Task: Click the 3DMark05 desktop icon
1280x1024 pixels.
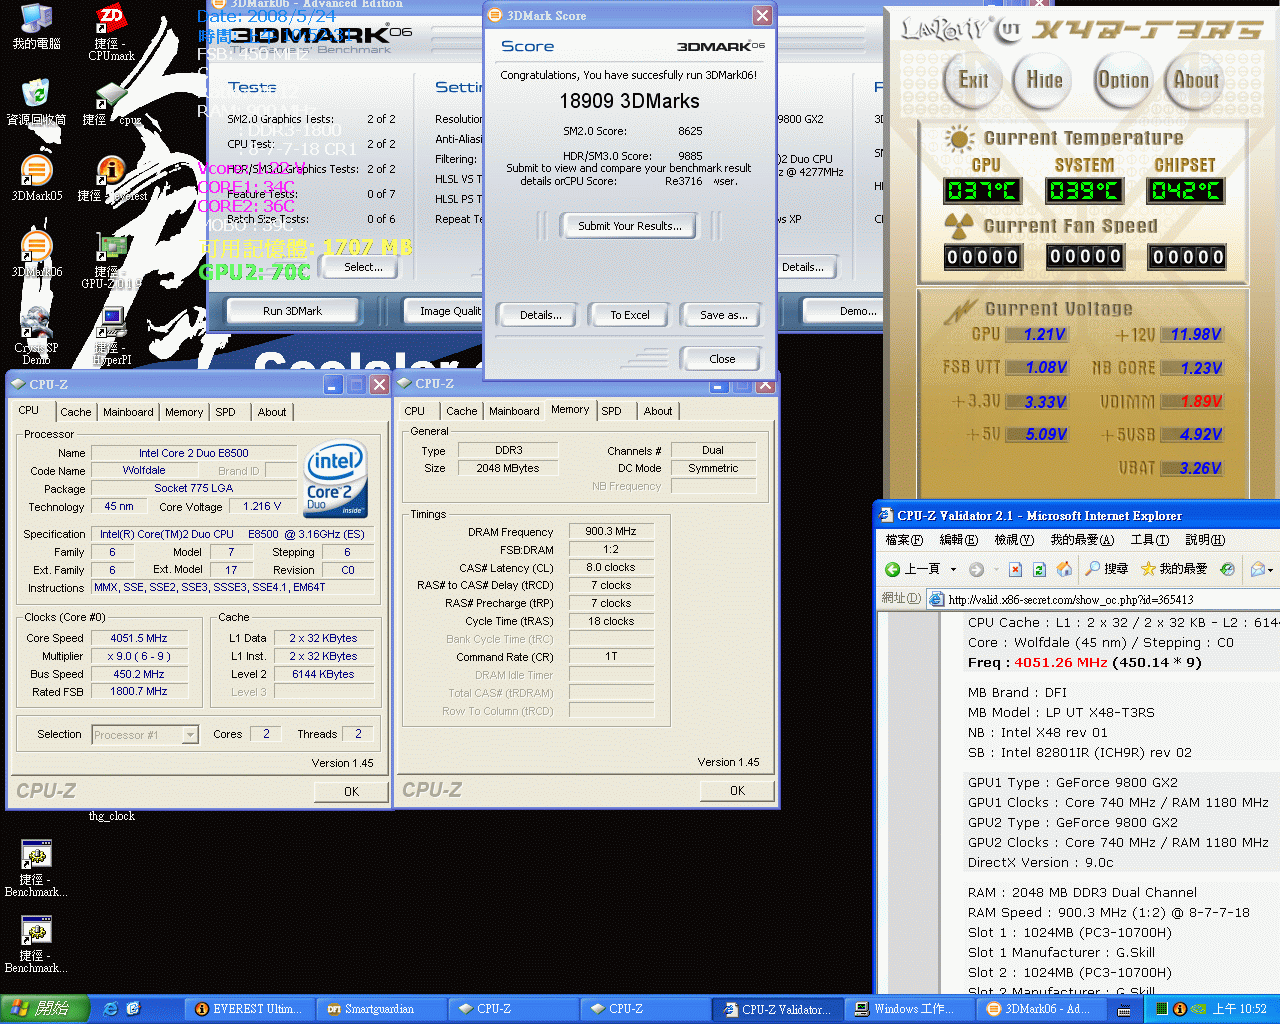Action: 36,172
